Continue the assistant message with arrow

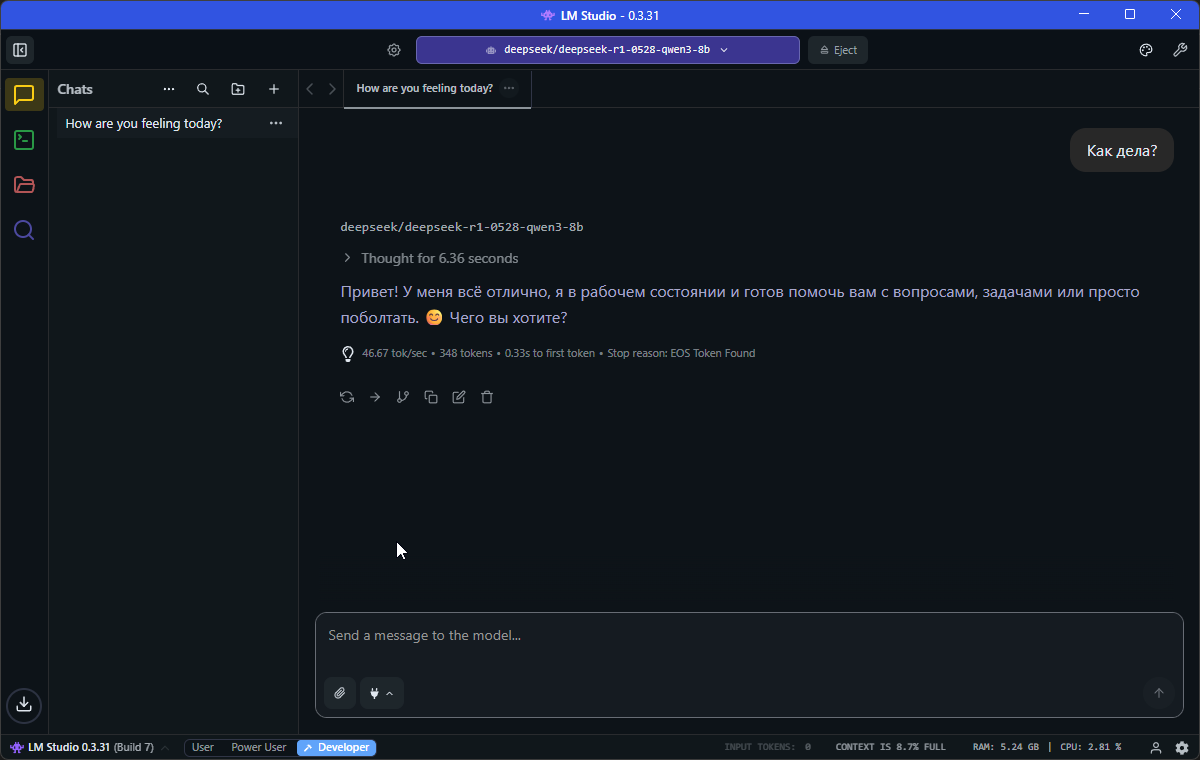[375, 397]
